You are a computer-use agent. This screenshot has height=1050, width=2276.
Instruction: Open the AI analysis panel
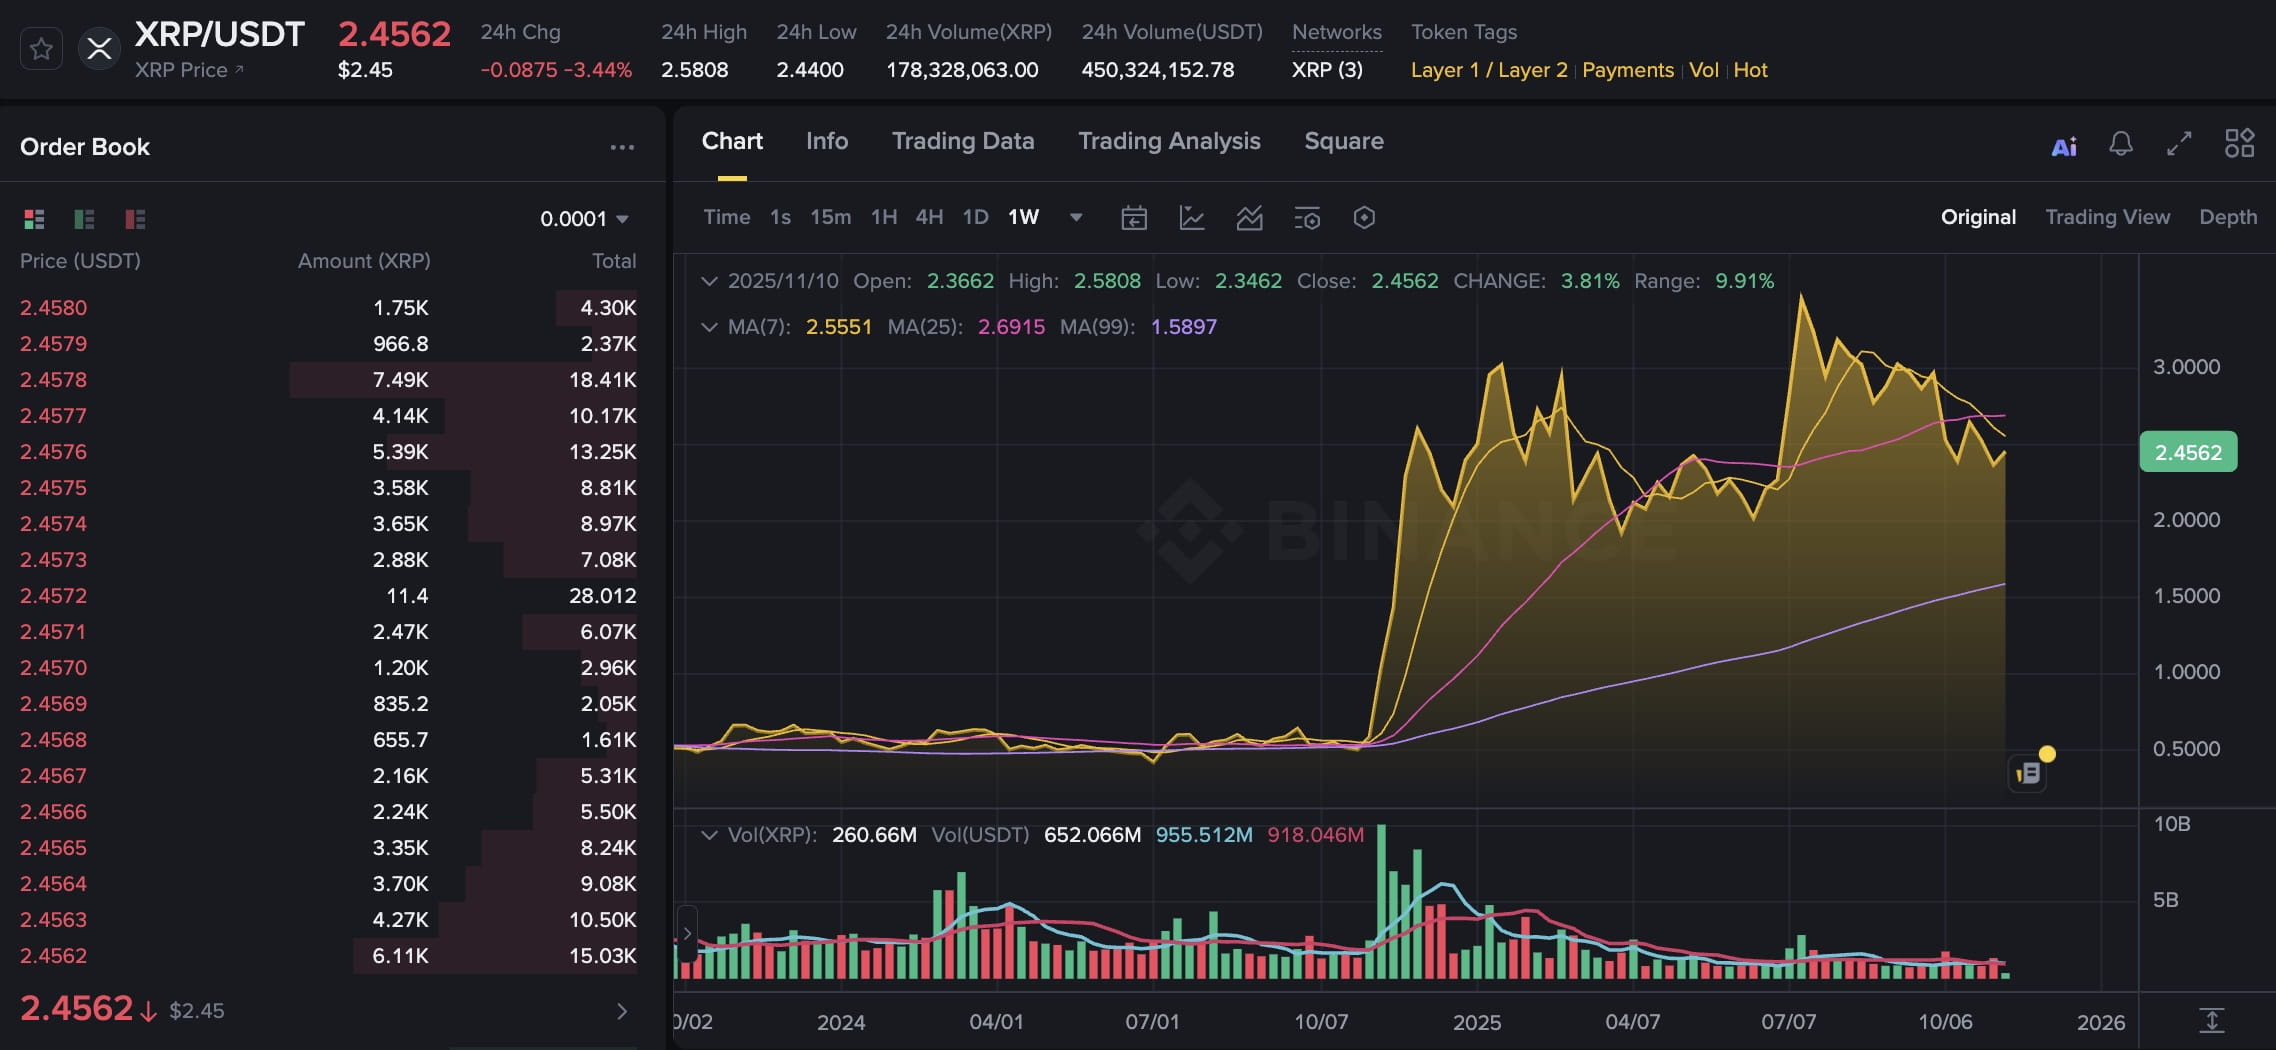2063,145
